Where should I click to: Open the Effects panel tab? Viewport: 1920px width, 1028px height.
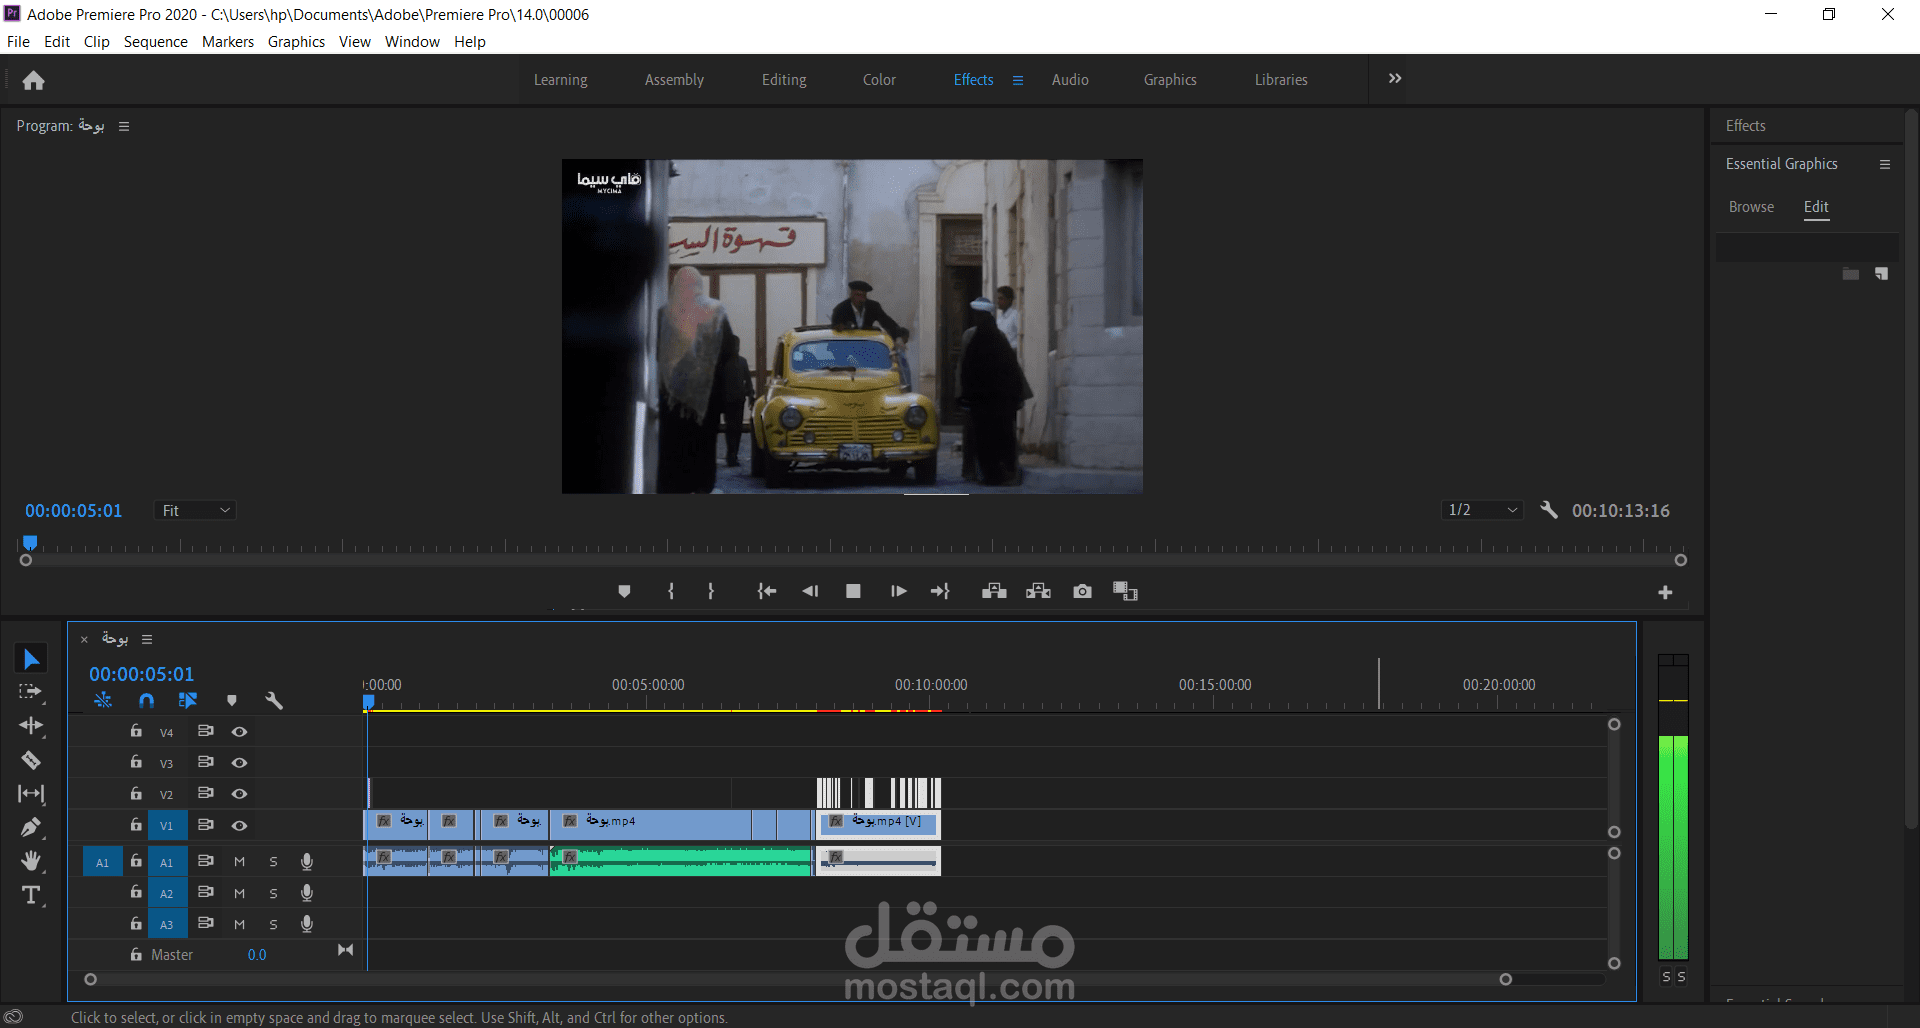click(1746, 126)
